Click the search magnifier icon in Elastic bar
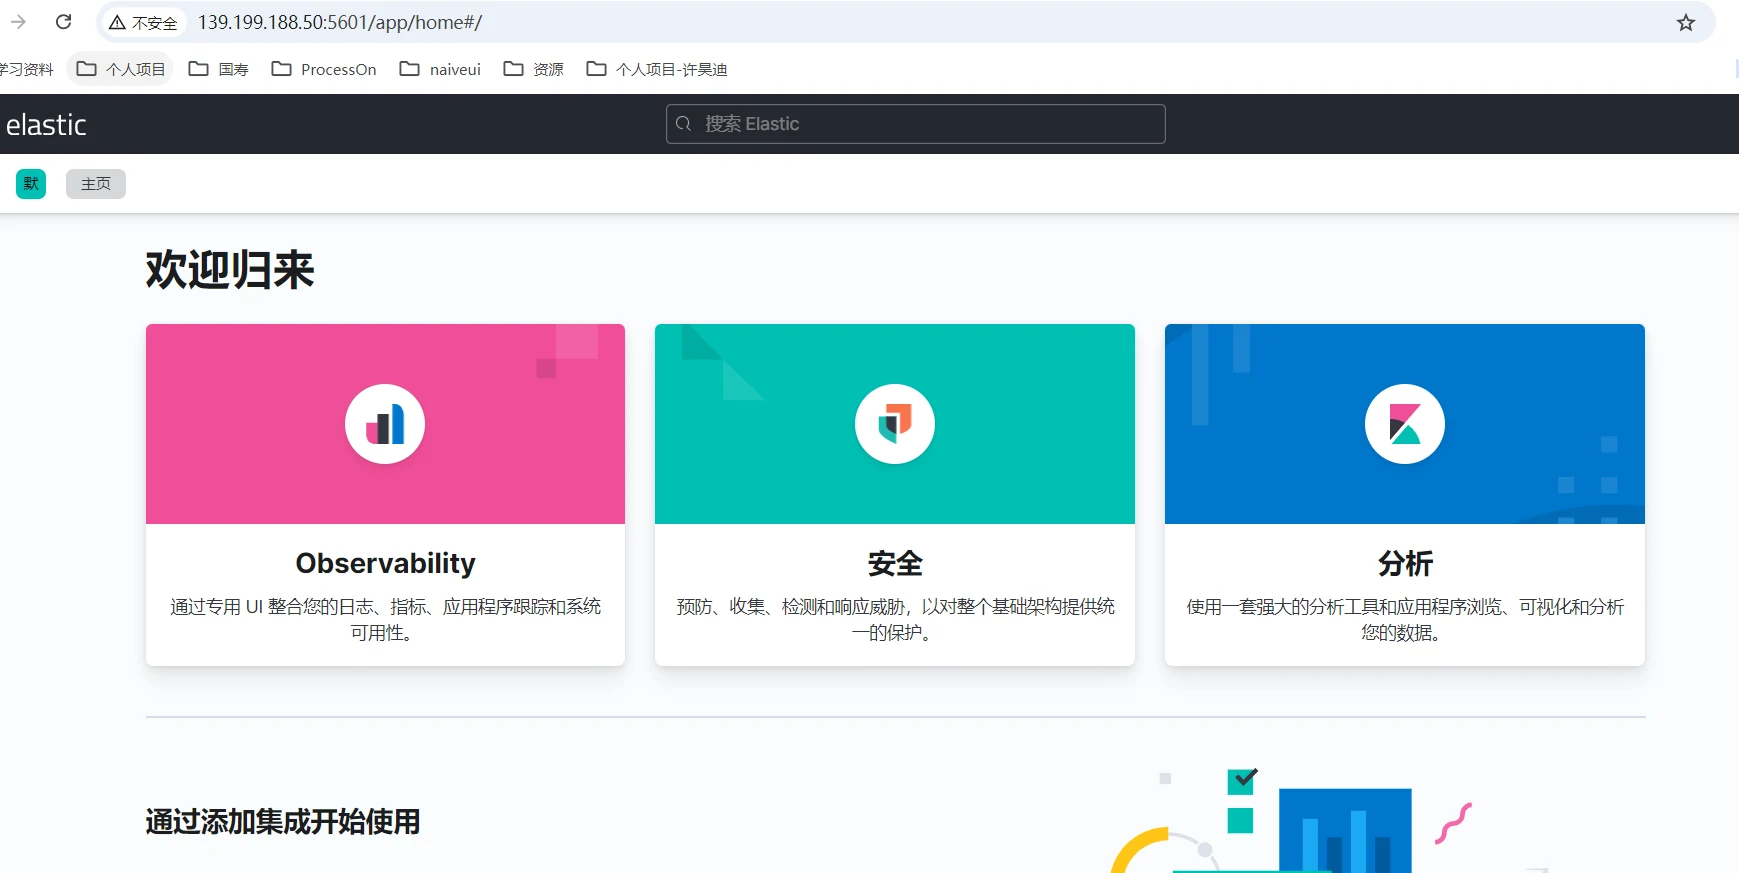 [684, 124]
